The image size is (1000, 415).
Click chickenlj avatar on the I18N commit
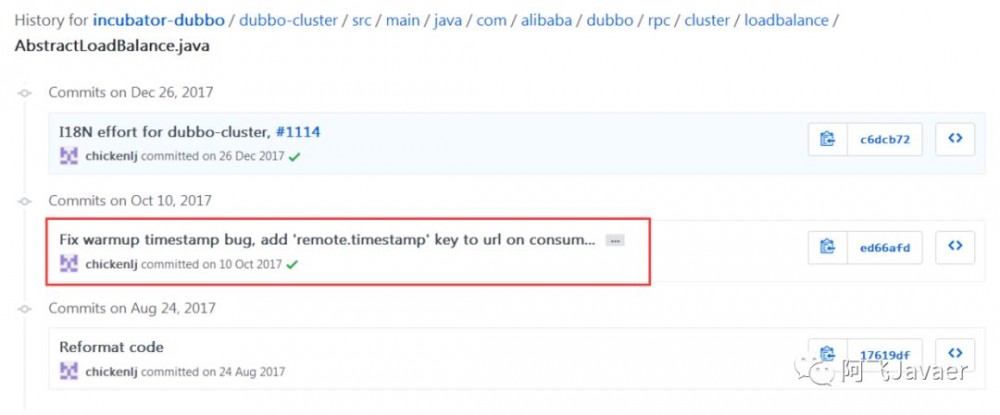click(x=69, y=156)
